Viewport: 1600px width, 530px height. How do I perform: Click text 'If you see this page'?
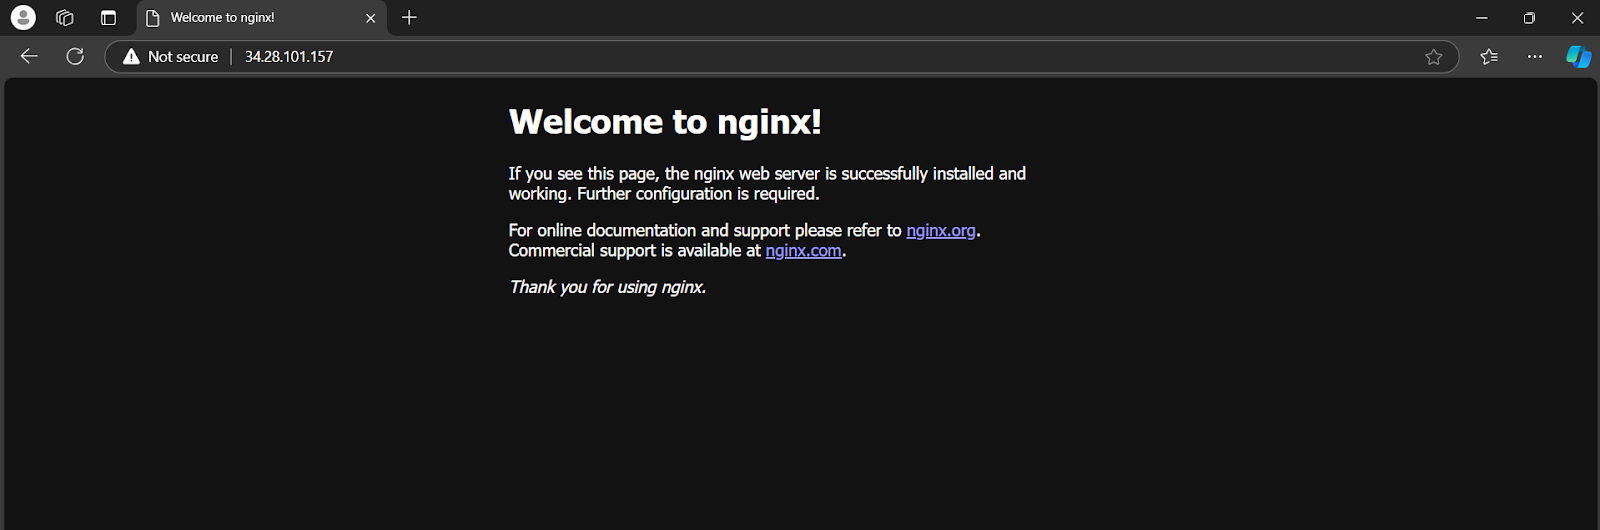tap(581, 174)
